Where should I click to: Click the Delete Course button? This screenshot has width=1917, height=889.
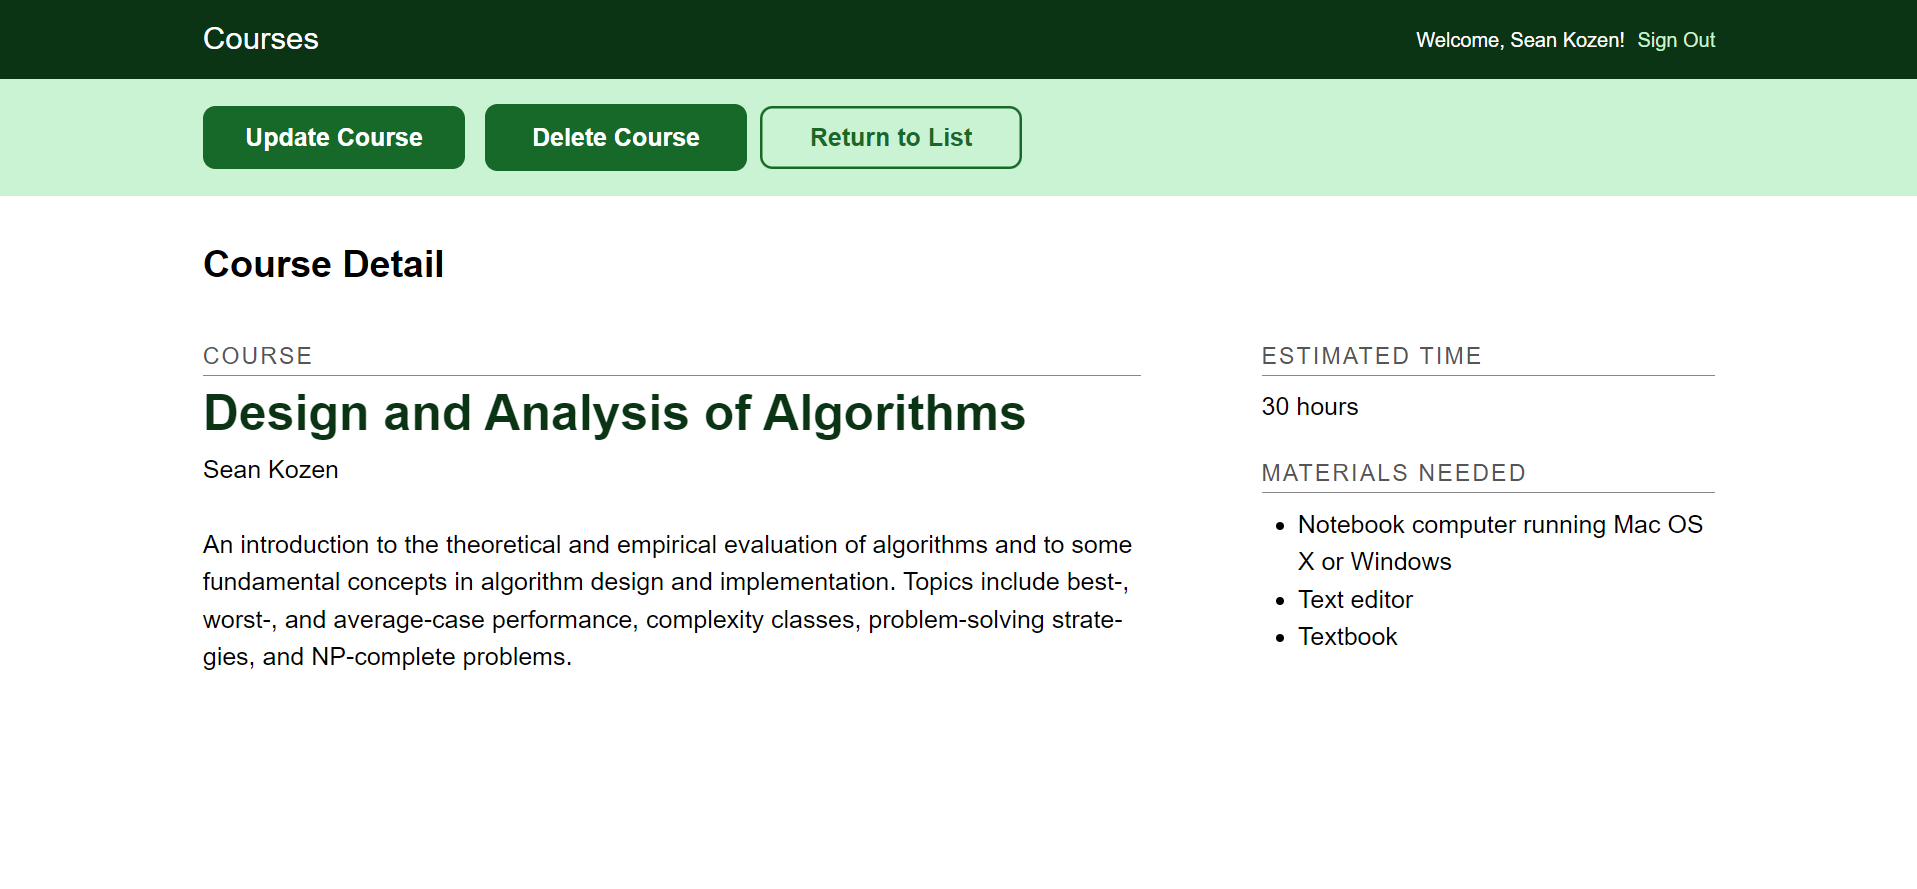(616, 138)
